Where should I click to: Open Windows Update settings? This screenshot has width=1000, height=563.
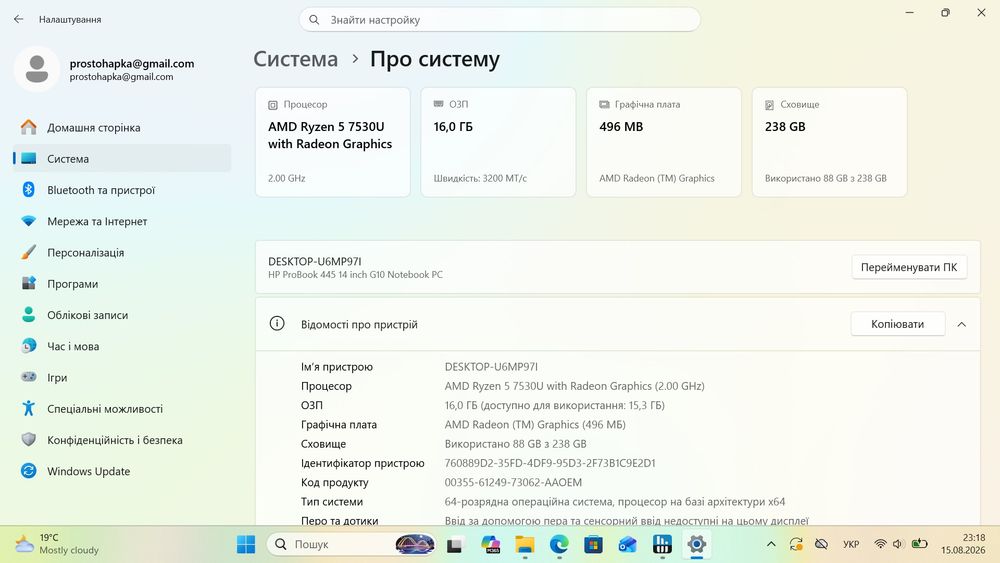(122, 471)
